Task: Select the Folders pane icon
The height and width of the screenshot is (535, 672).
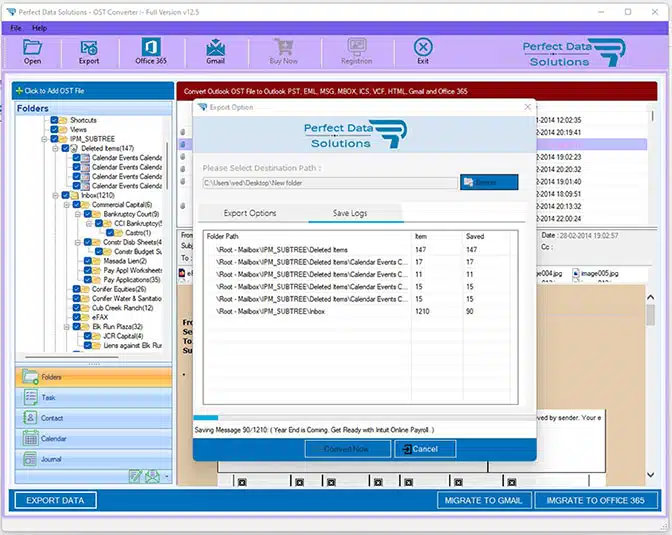Action: [30, 376]
